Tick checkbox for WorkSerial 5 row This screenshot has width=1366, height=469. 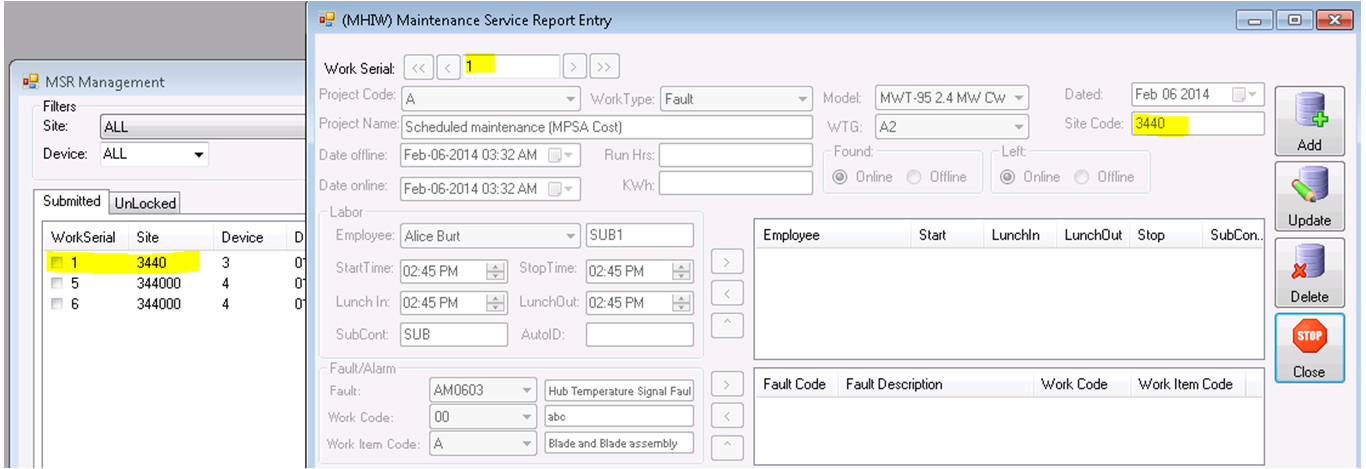pos(58,284)
